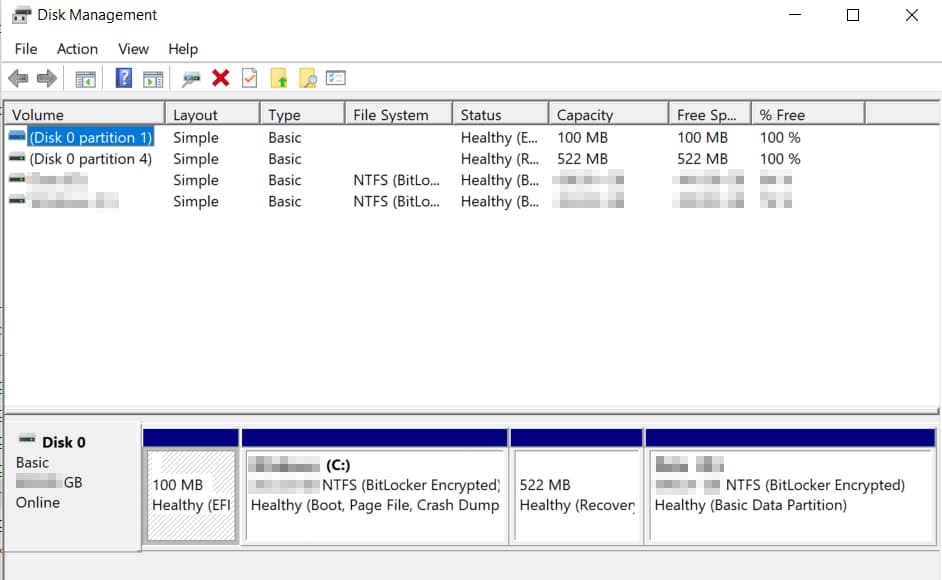Select the C: partition block in the disk map
The height and width of the screenshot is (580, 942).
(x=373, y=480)
